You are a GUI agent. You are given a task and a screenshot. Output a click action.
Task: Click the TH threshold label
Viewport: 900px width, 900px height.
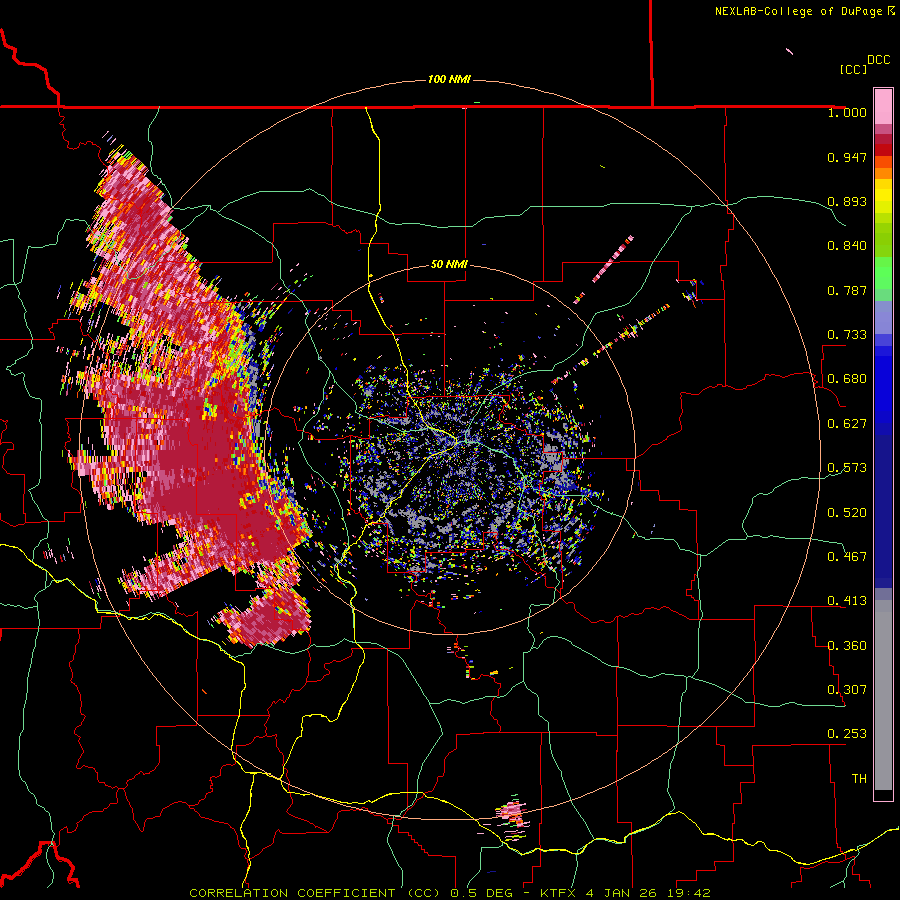(859, 779)
